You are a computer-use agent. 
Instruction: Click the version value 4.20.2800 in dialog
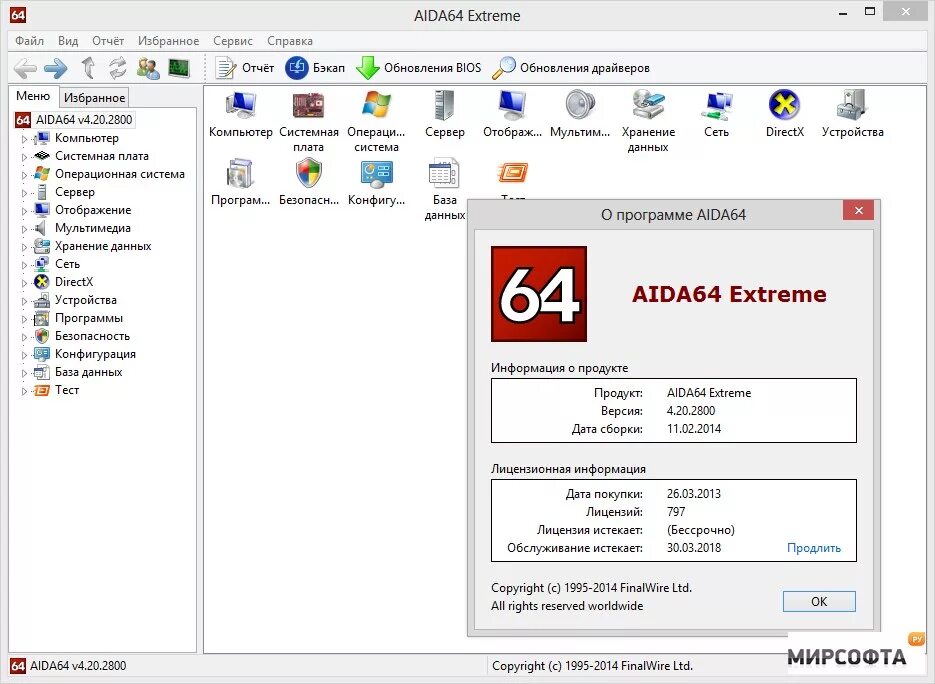click(x=691, y=410)
